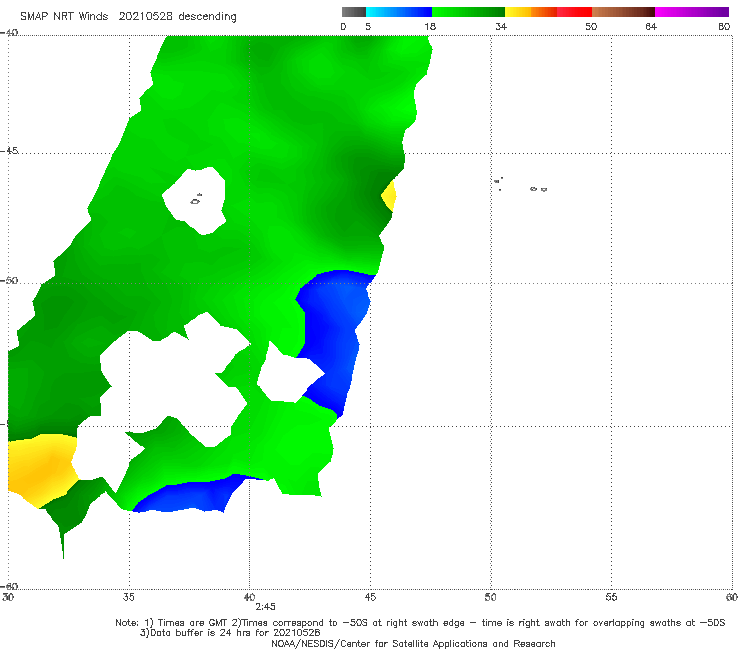740x650 pixels.
Task: Click the gray segment of the wind color bar
Action: point(353,12)
